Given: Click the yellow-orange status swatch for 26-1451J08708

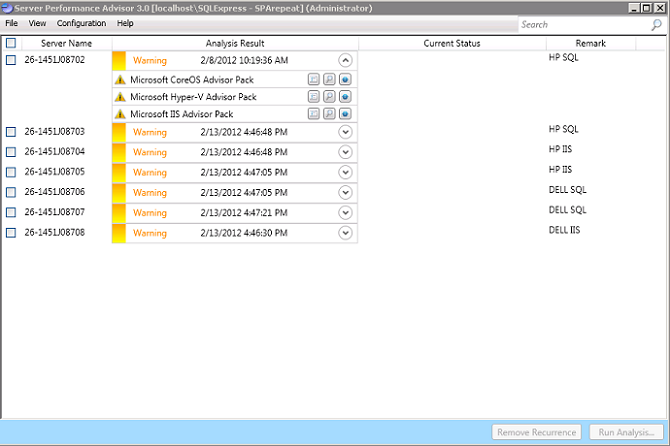Looking at the screenshot, I should point(119,233).
